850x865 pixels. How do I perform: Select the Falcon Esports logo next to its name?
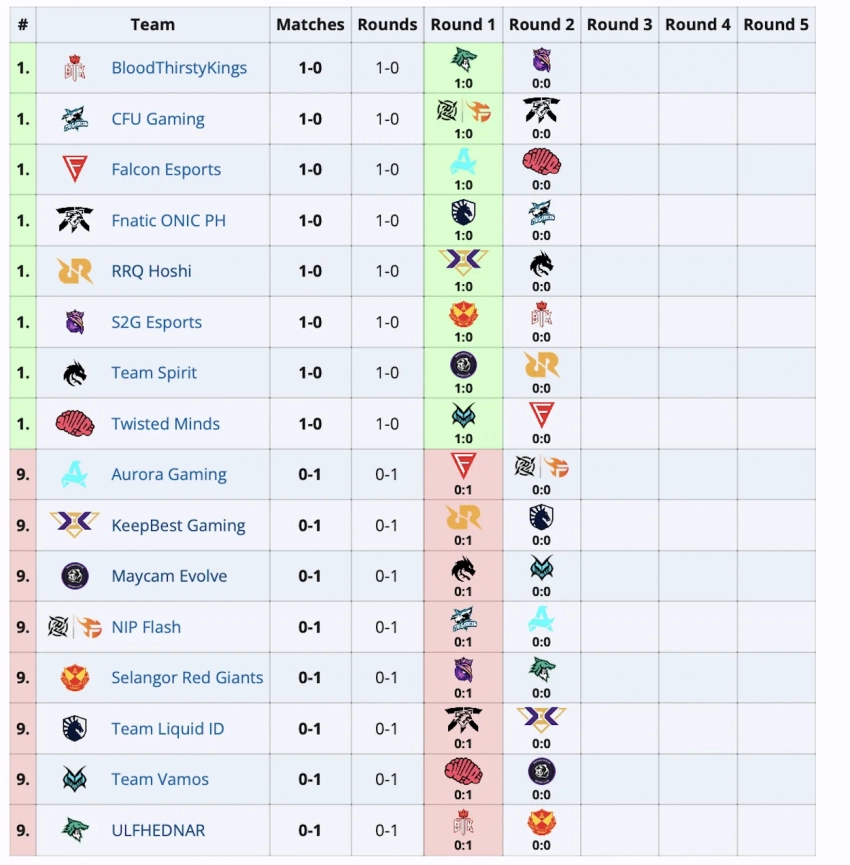75,170
